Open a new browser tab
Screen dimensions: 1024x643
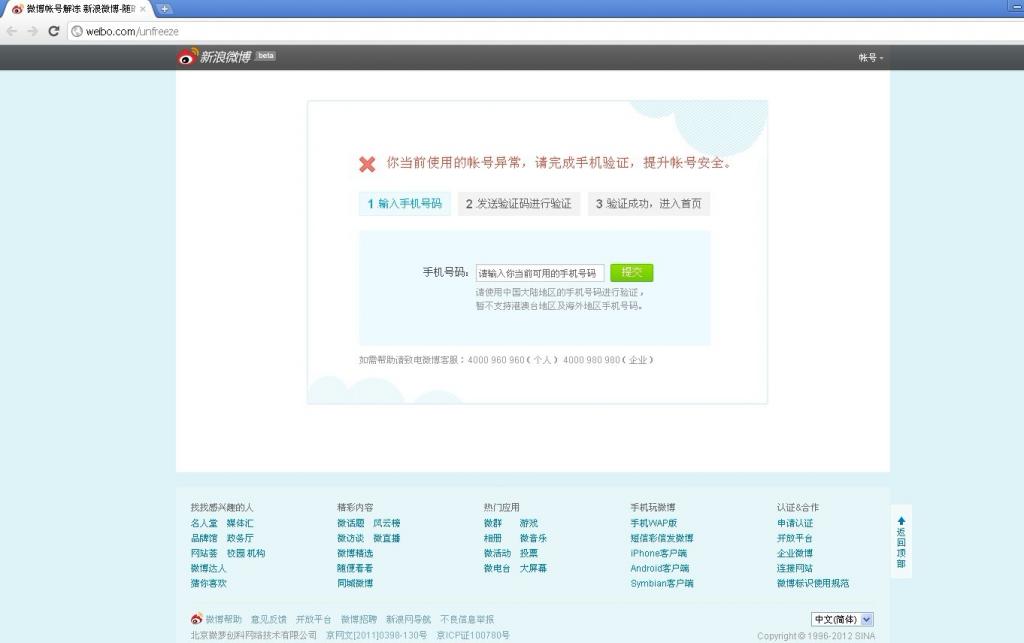pyautogui.click(x=165, y=9)
